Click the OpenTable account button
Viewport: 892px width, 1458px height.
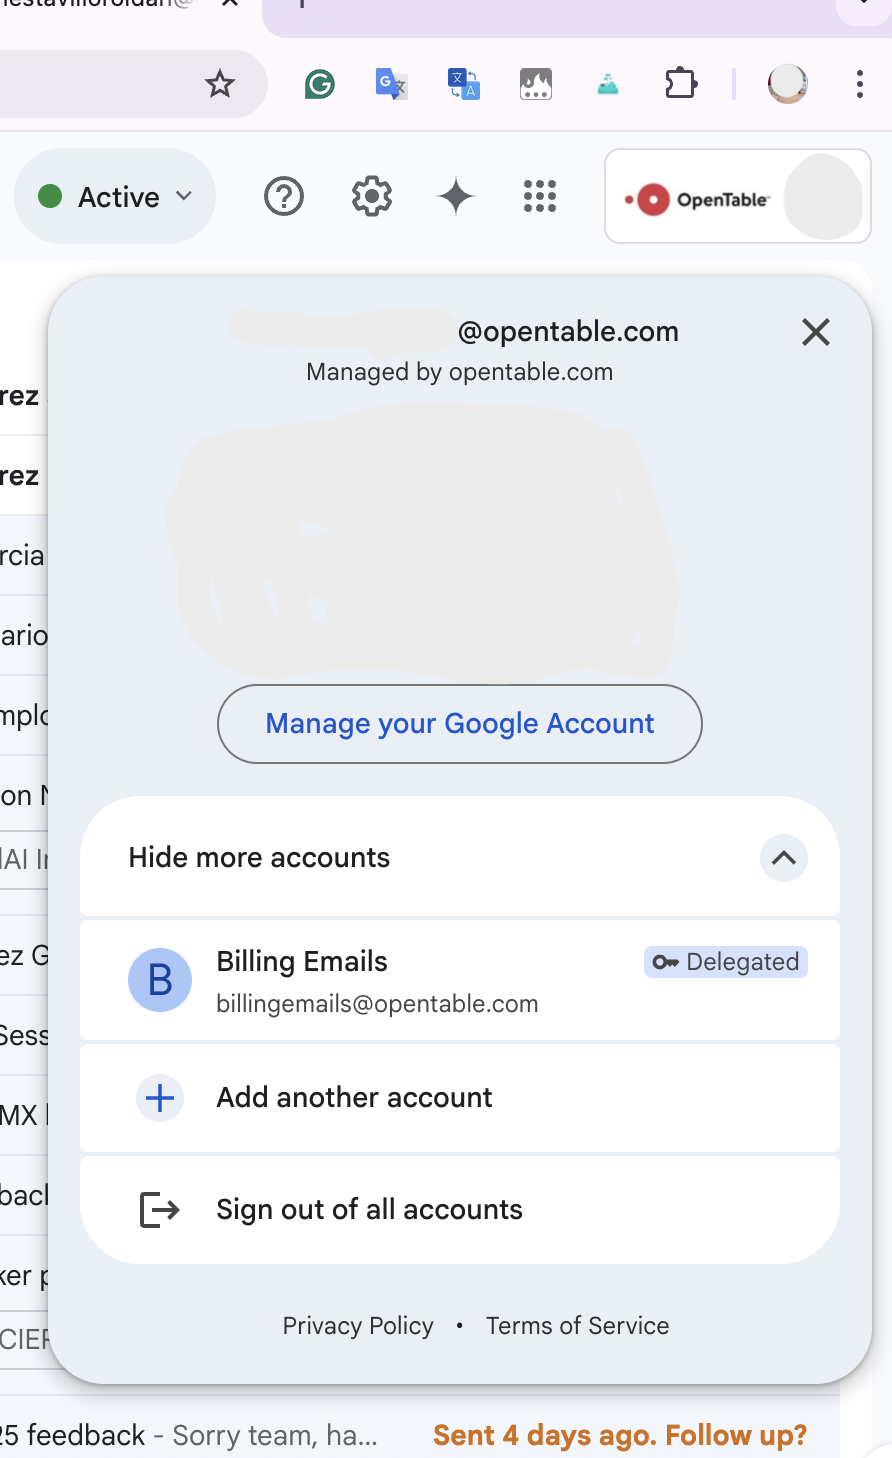[738, 196]
